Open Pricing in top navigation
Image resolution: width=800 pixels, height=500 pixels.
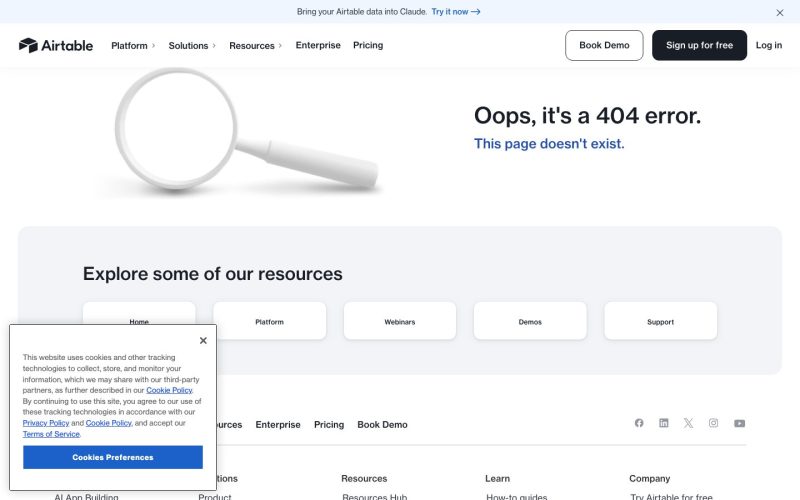[x=368, y=45]
